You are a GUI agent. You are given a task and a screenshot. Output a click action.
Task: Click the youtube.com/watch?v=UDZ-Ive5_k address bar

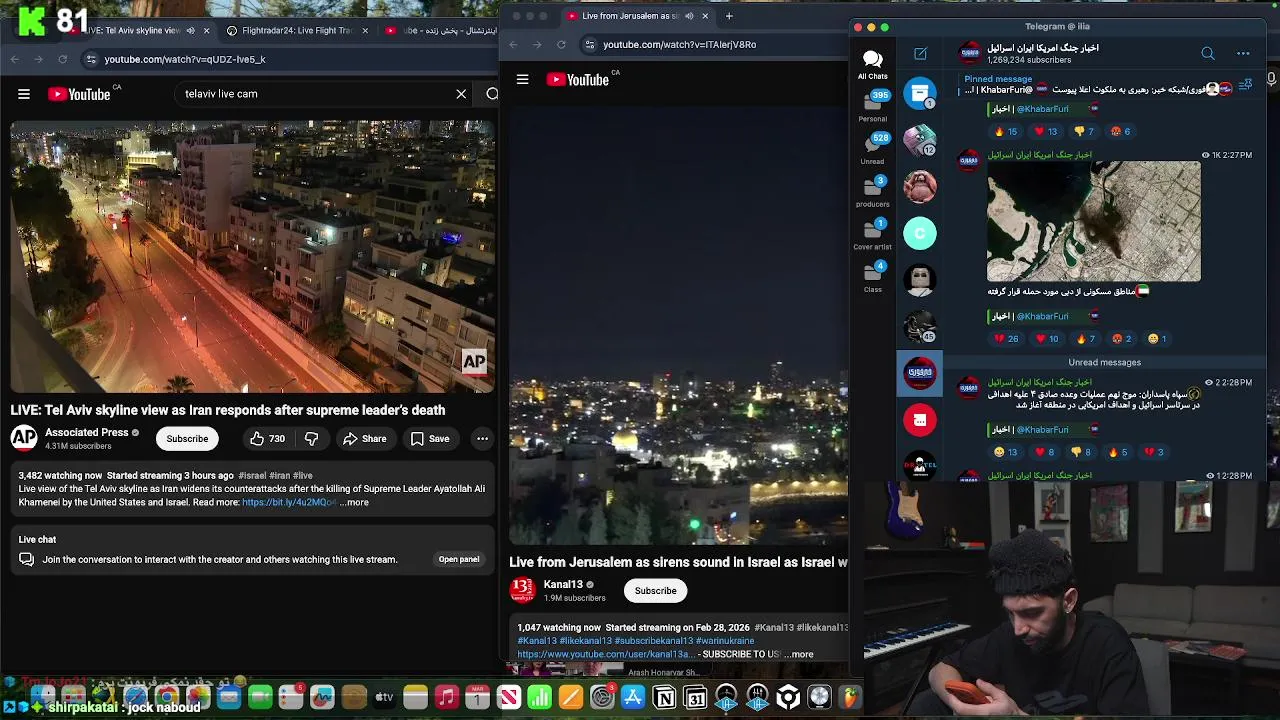[290, 59]
